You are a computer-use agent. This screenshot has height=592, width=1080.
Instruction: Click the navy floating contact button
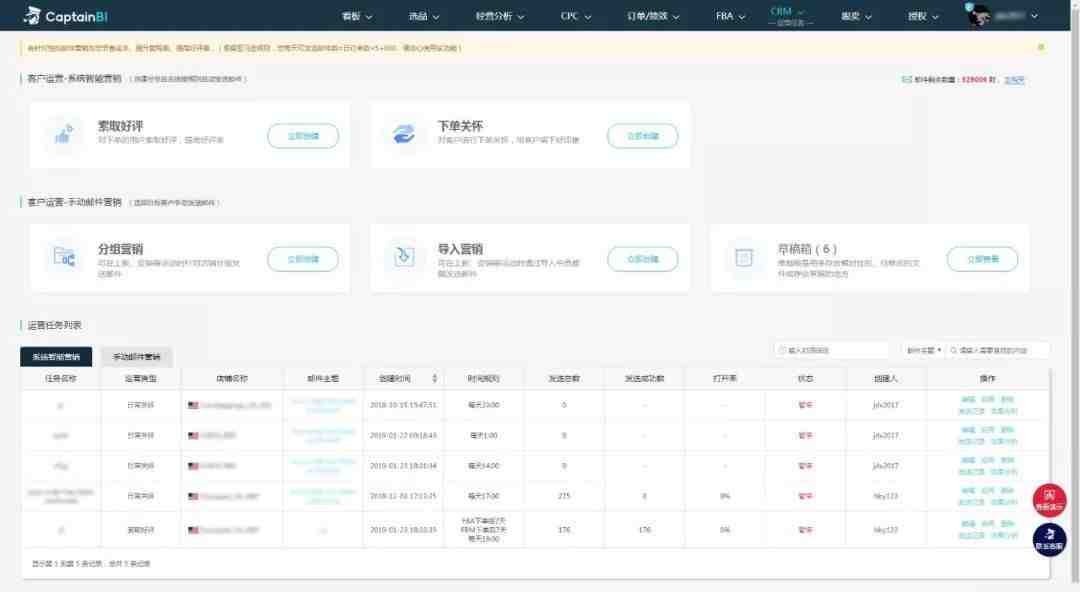coord(1049,540)
